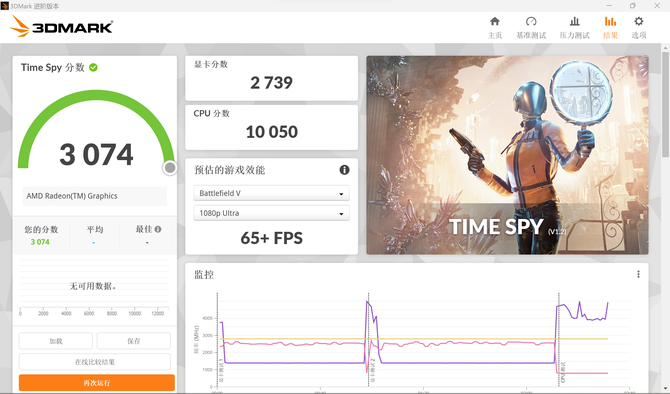Click the Load (加载) button
The width and height of the screenshot is (670, 394).
tap(56, 341)
